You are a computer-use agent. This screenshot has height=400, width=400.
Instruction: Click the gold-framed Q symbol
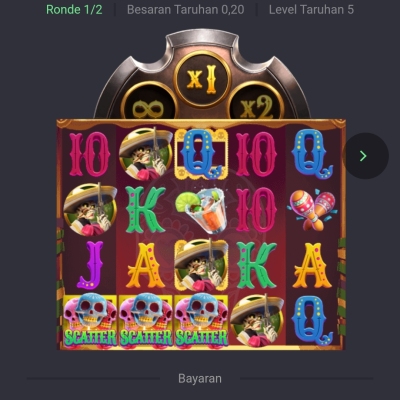coord(201,154)
